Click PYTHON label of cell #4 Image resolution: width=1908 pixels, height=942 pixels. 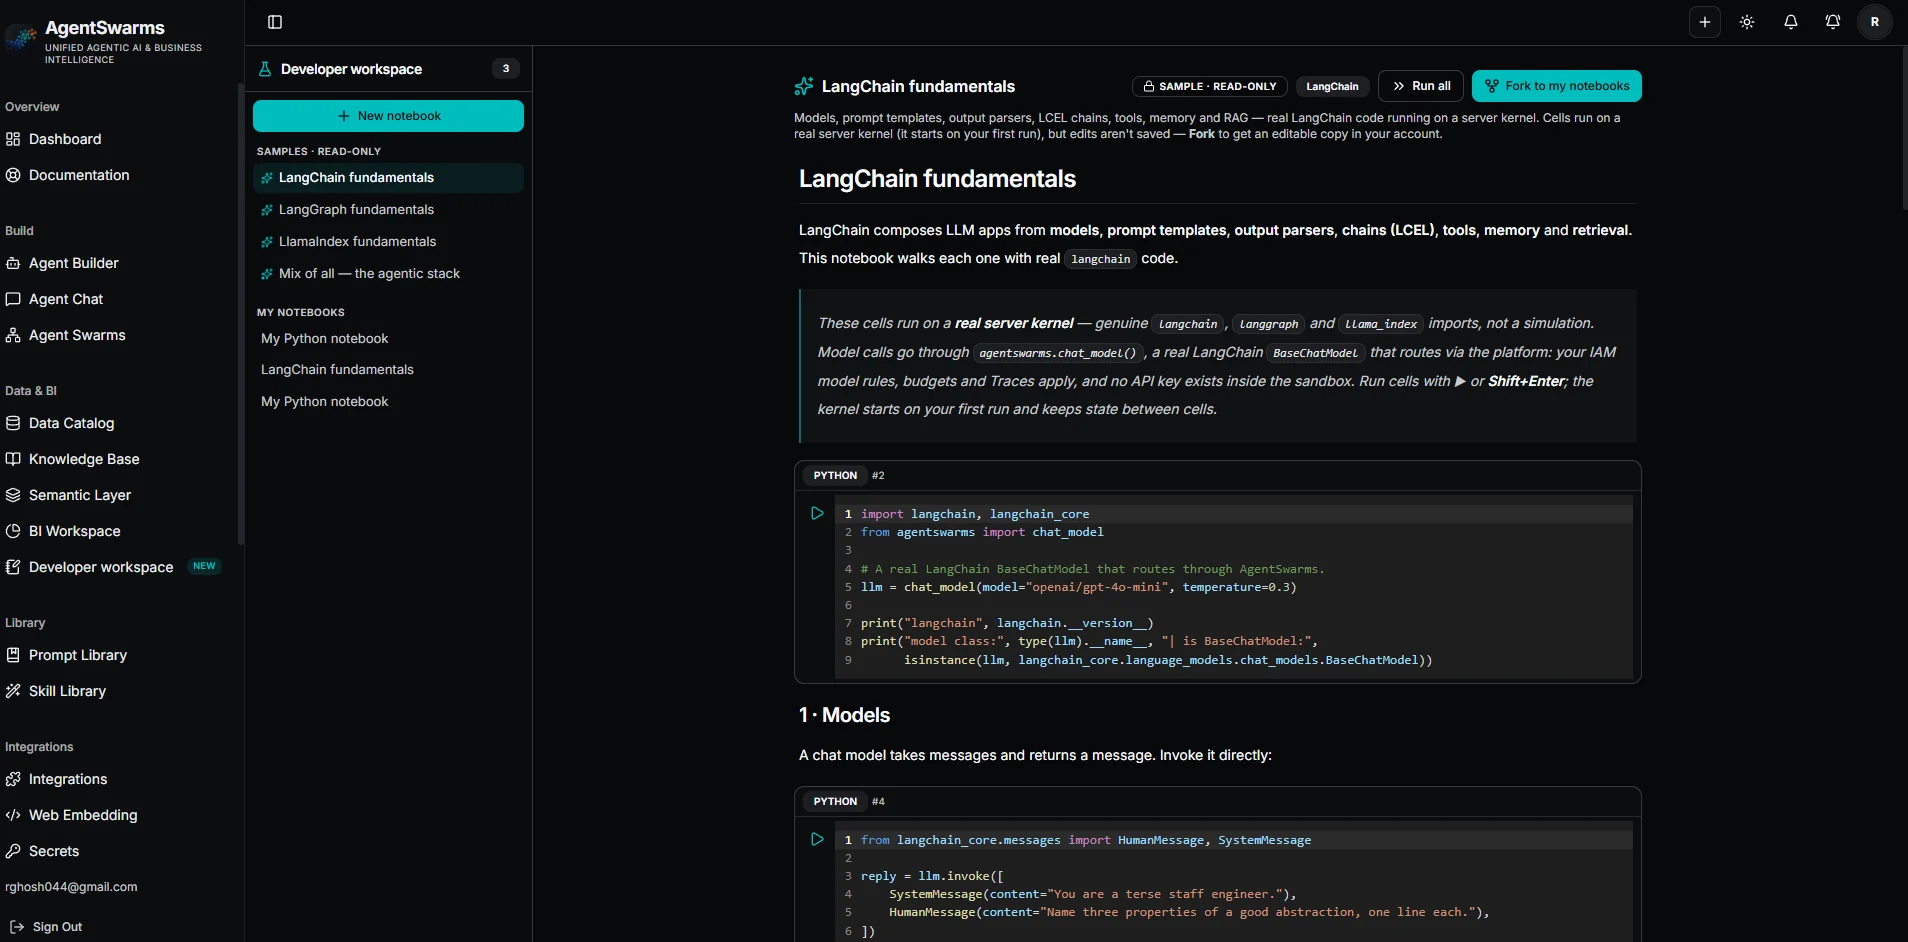[835, 801]
